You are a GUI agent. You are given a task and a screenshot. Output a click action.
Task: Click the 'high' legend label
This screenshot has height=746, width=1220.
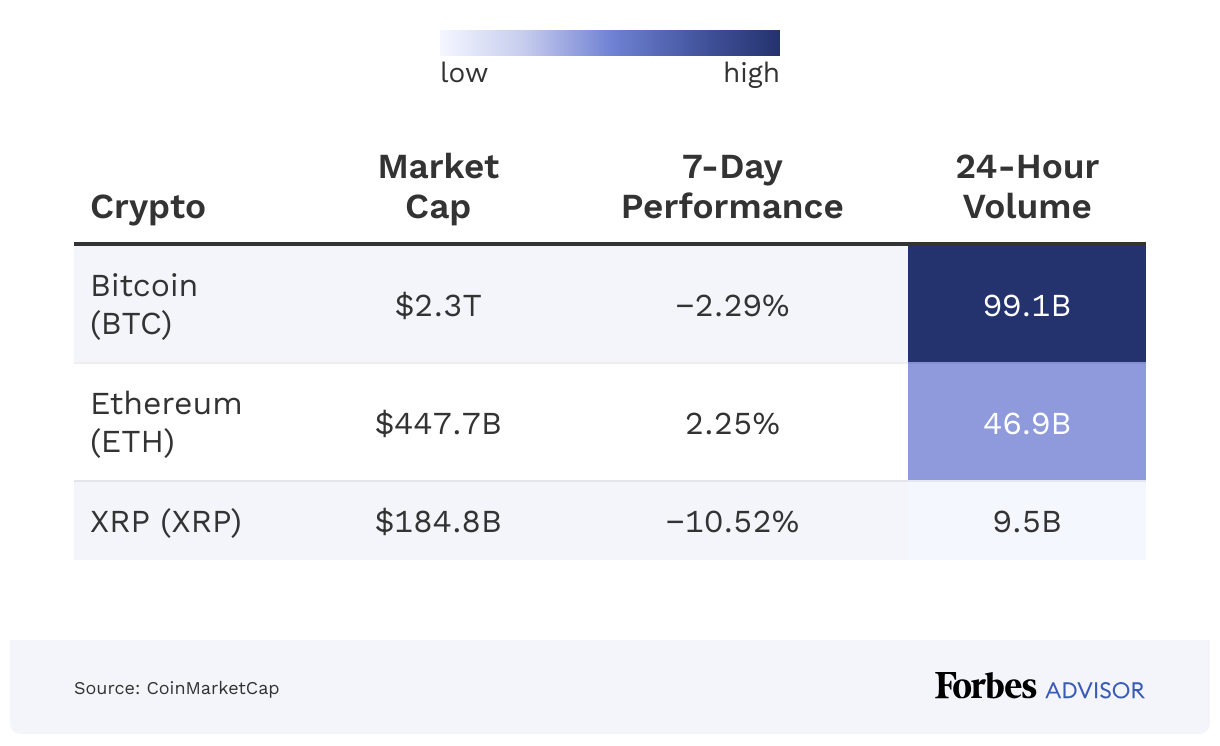pyautogui.click(x=751, y=73)
